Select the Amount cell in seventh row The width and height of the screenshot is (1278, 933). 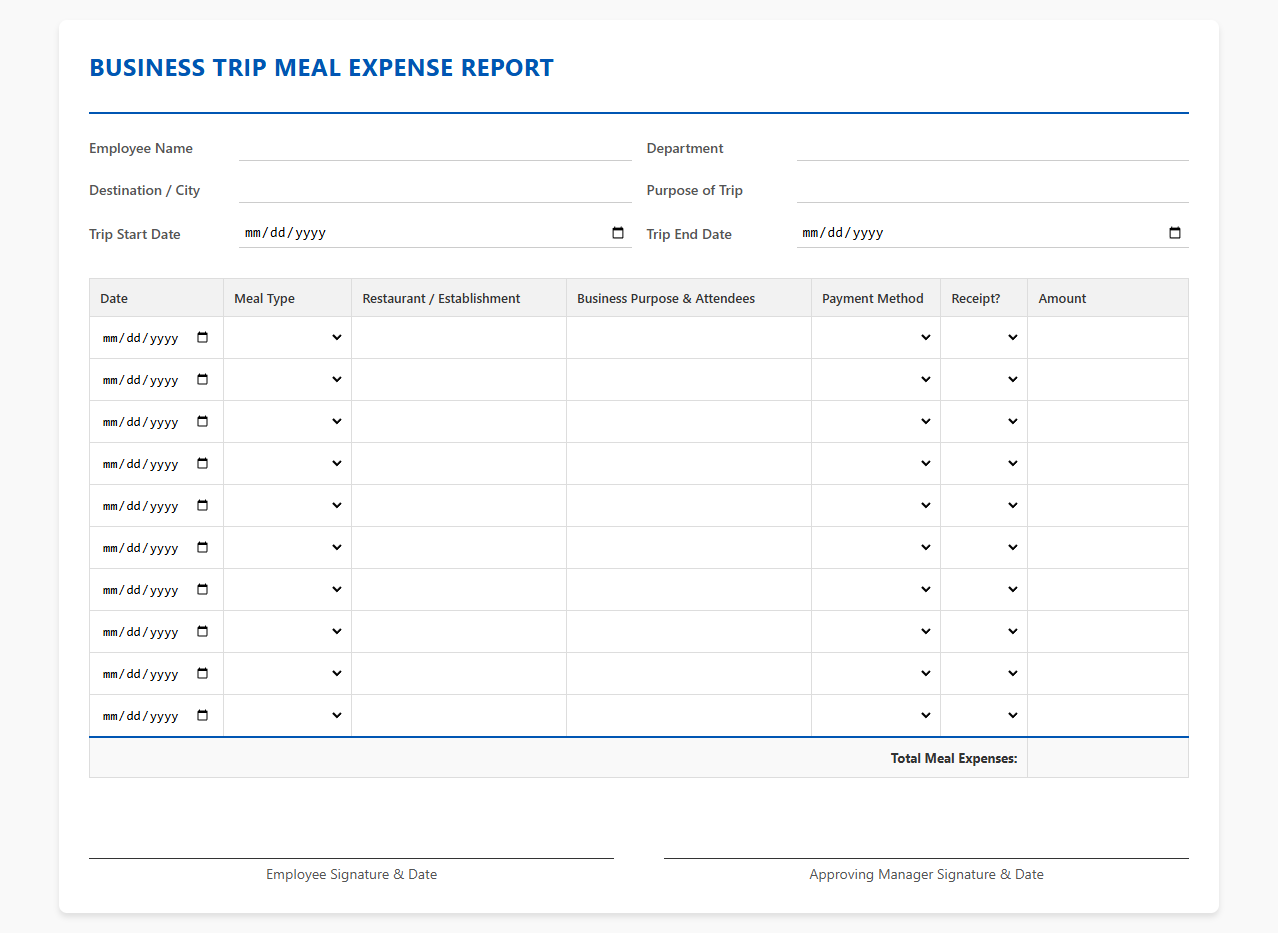click(x=1108, y=590)
